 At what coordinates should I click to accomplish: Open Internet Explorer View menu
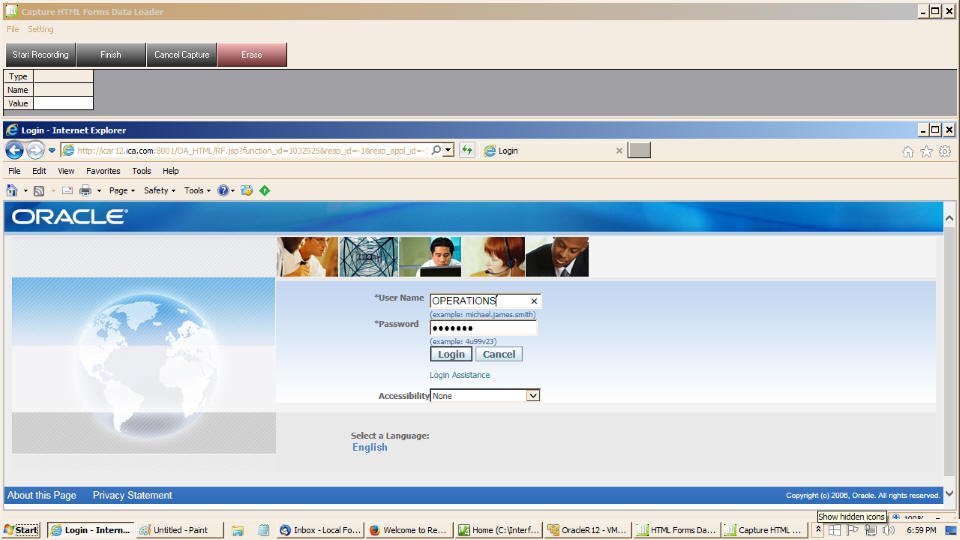coord(66,171)
